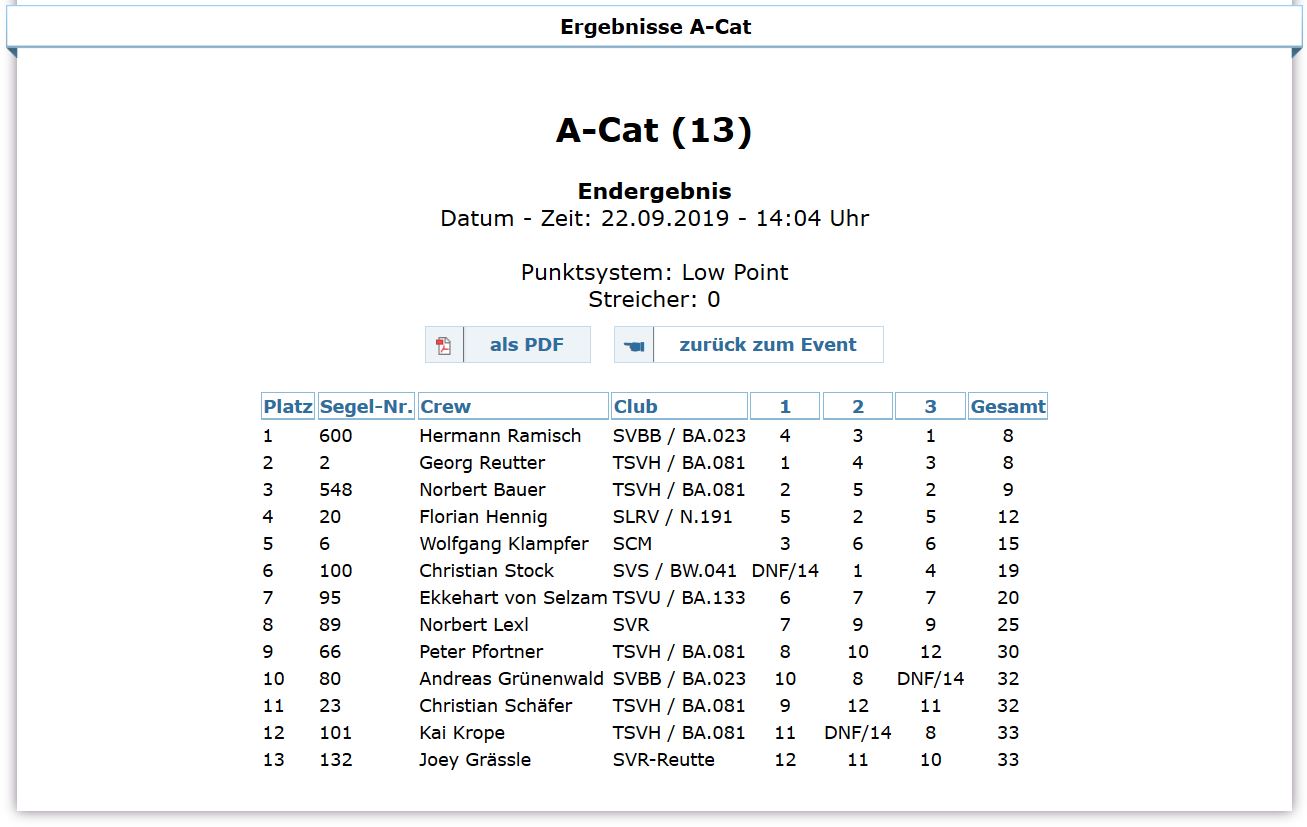
Task: Click the PDF document icon
Action: coord(443,345)
